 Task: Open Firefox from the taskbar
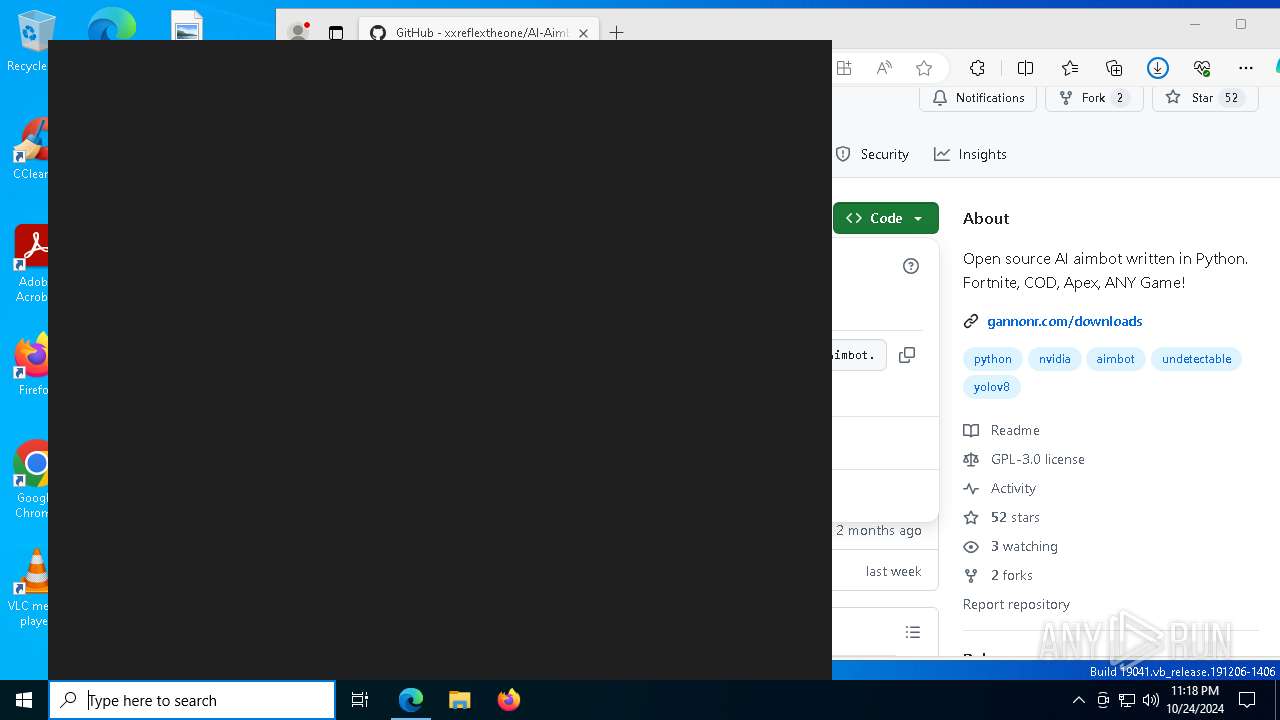[x=508, y=700]
